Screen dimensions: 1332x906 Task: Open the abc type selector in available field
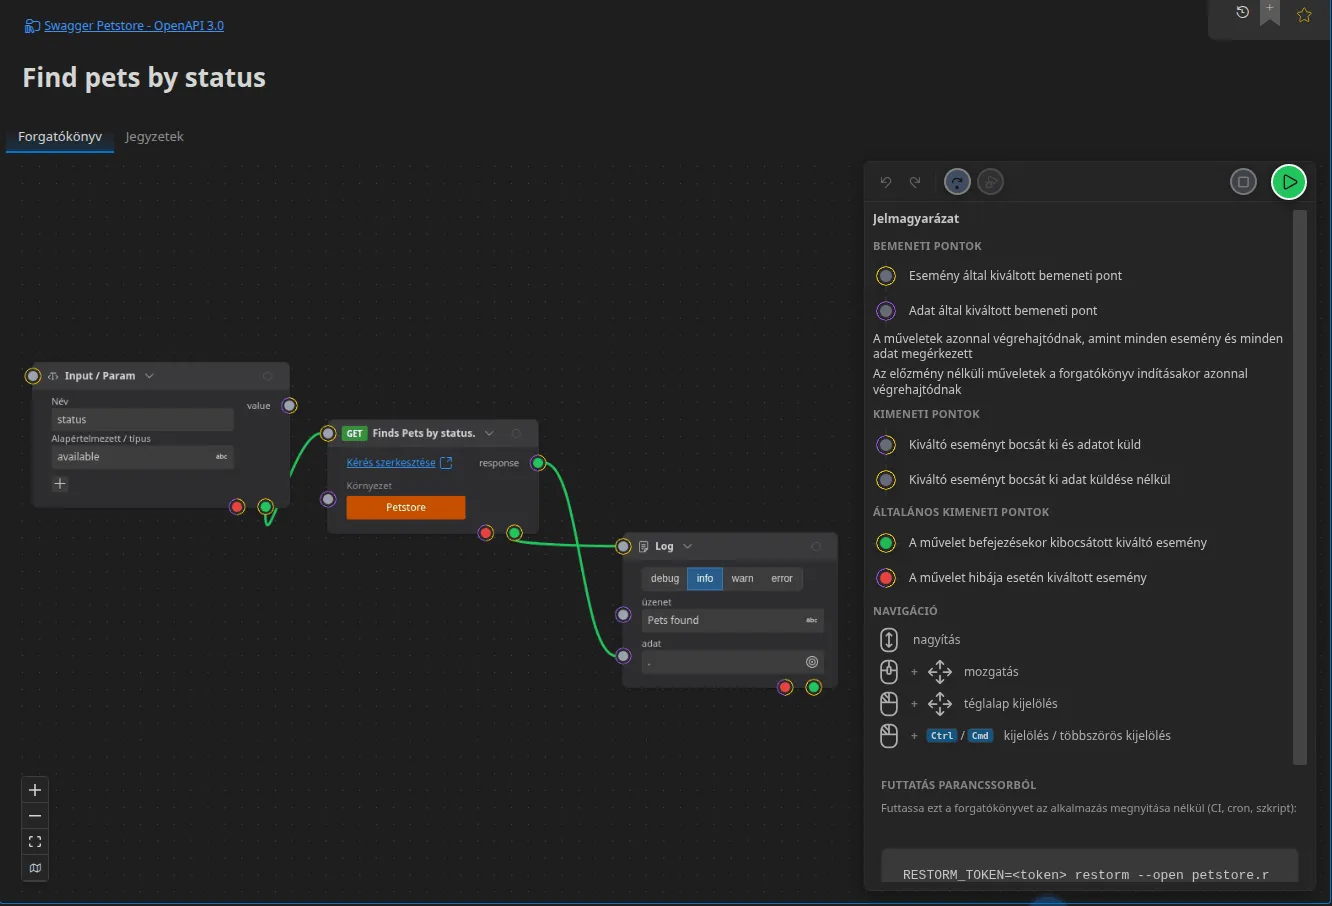[222, 457]
